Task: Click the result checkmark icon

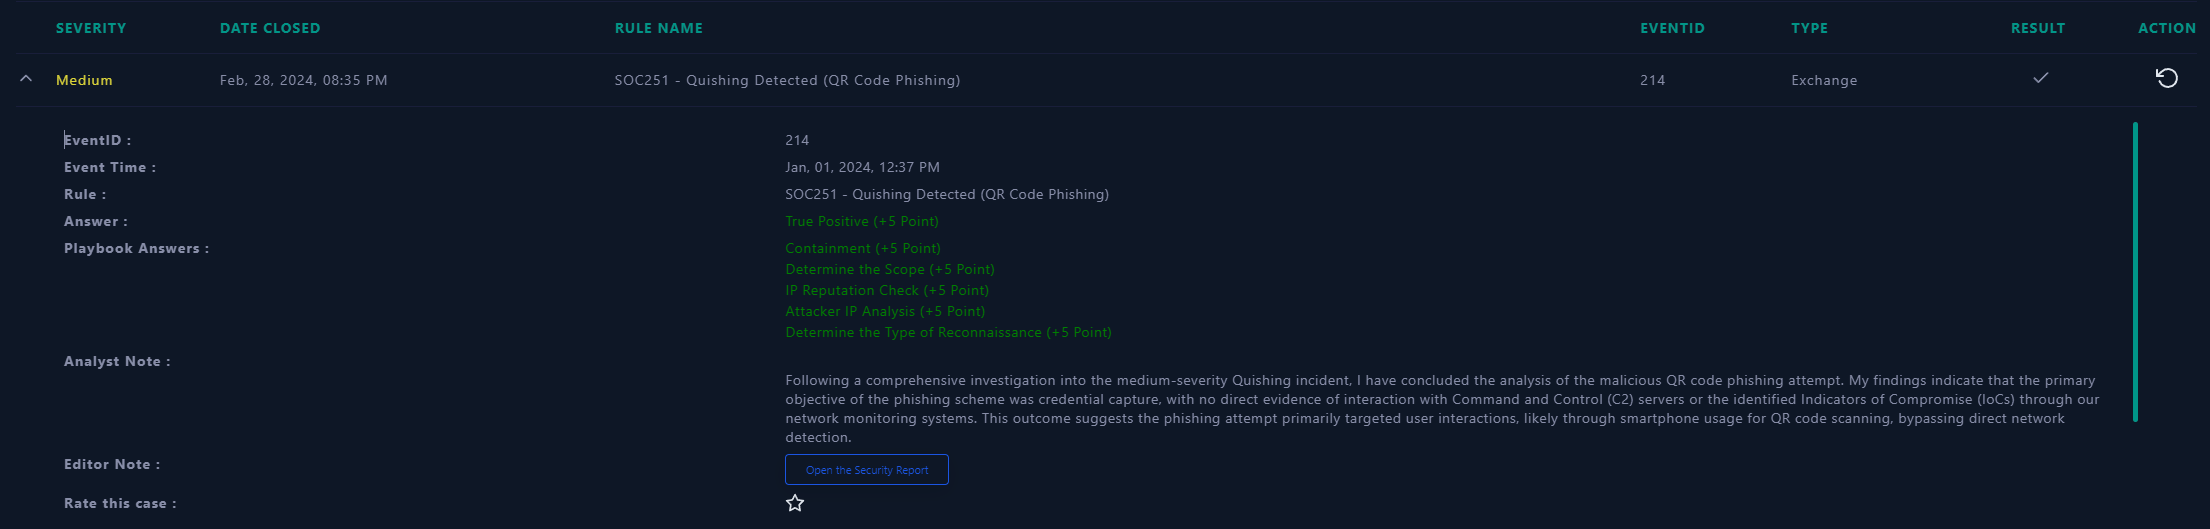Action: [2040, 78]
